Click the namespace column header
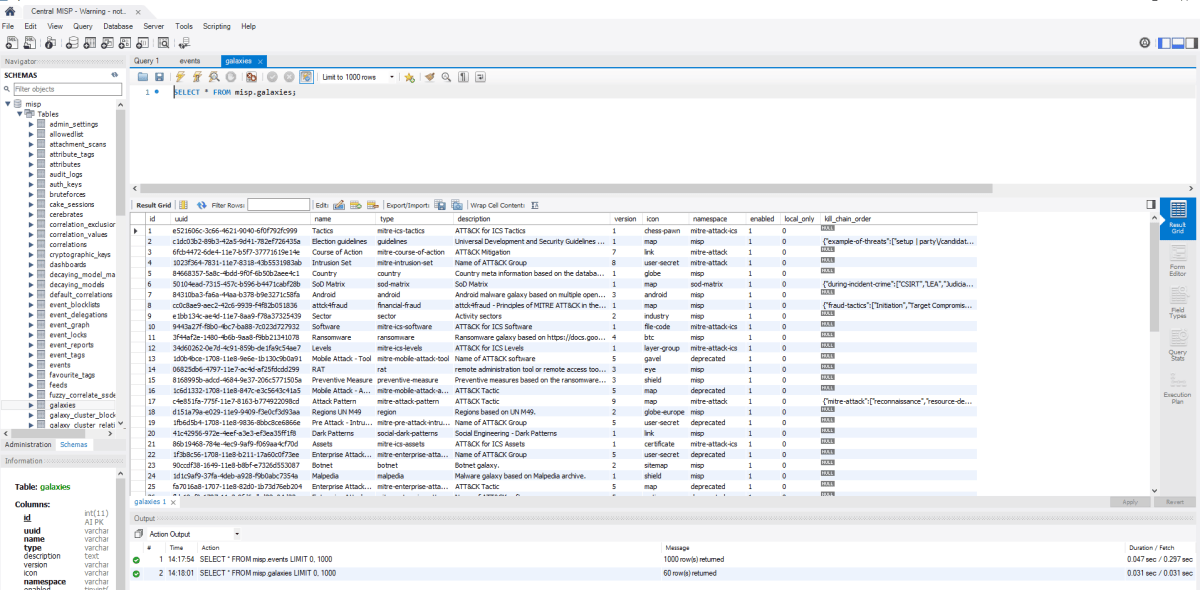Viewport: 1200px width, 590px height. (717, 218)
